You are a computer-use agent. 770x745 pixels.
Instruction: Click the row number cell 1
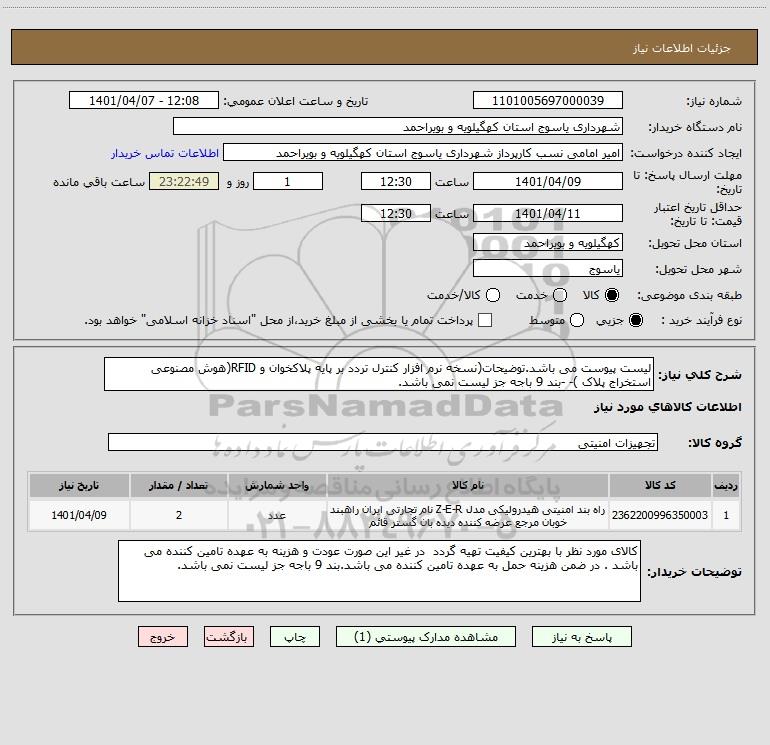[726, 515]
